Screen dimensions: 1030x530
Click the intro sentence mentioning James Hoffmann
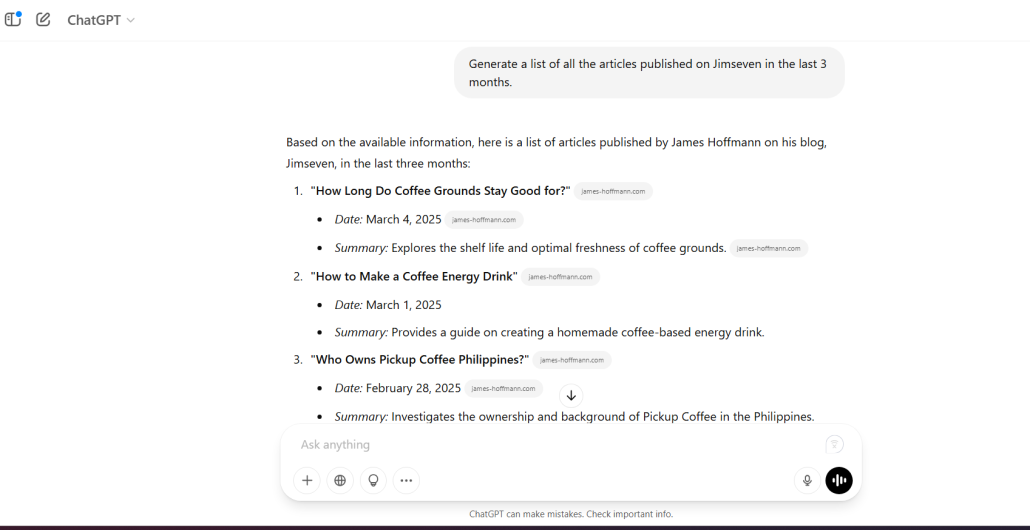pos(556,152)
